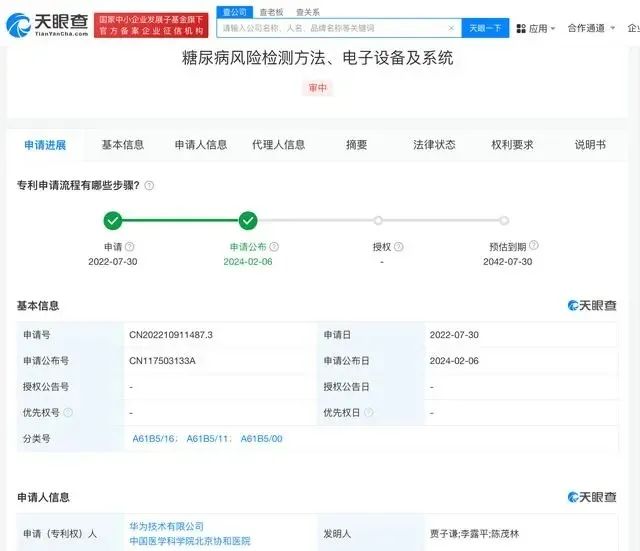The image size is (640, 551).
Task: Switch to the 法律状态 tab
Action: click(x=434, y=145)
